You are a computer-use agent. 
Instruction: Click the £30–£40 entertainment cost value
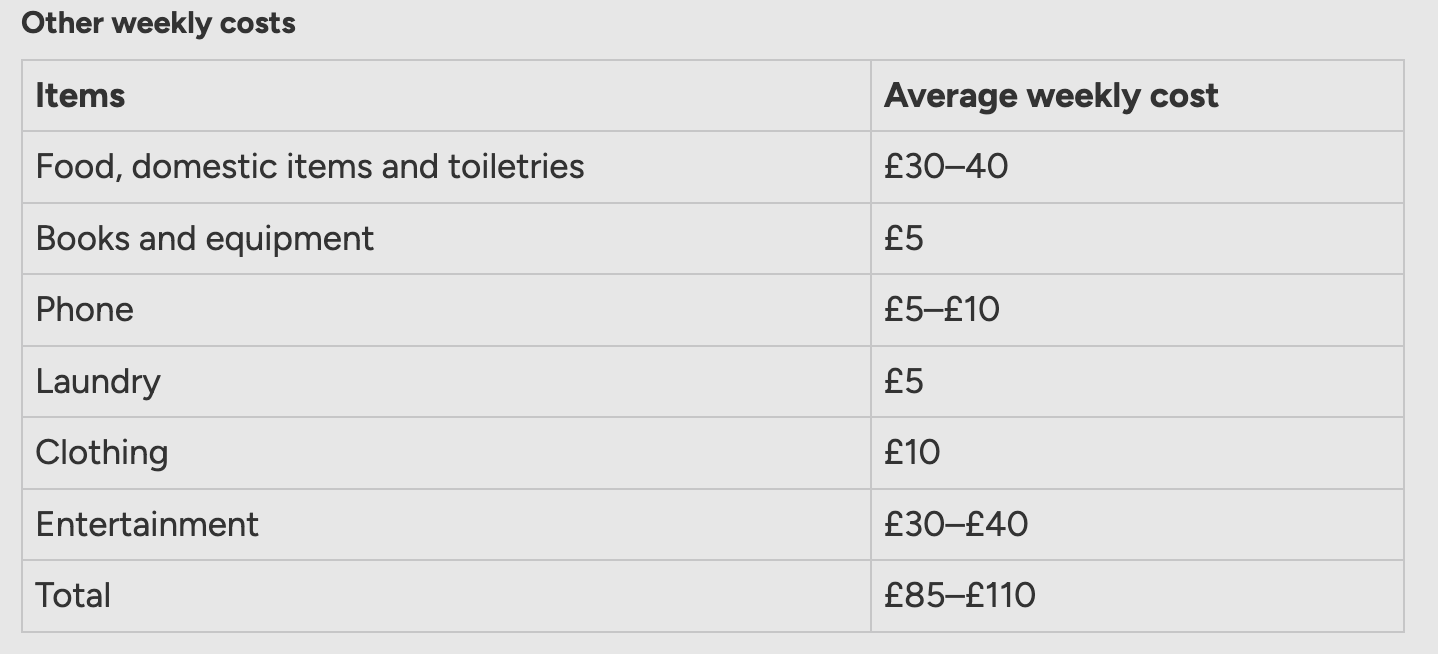956,524
